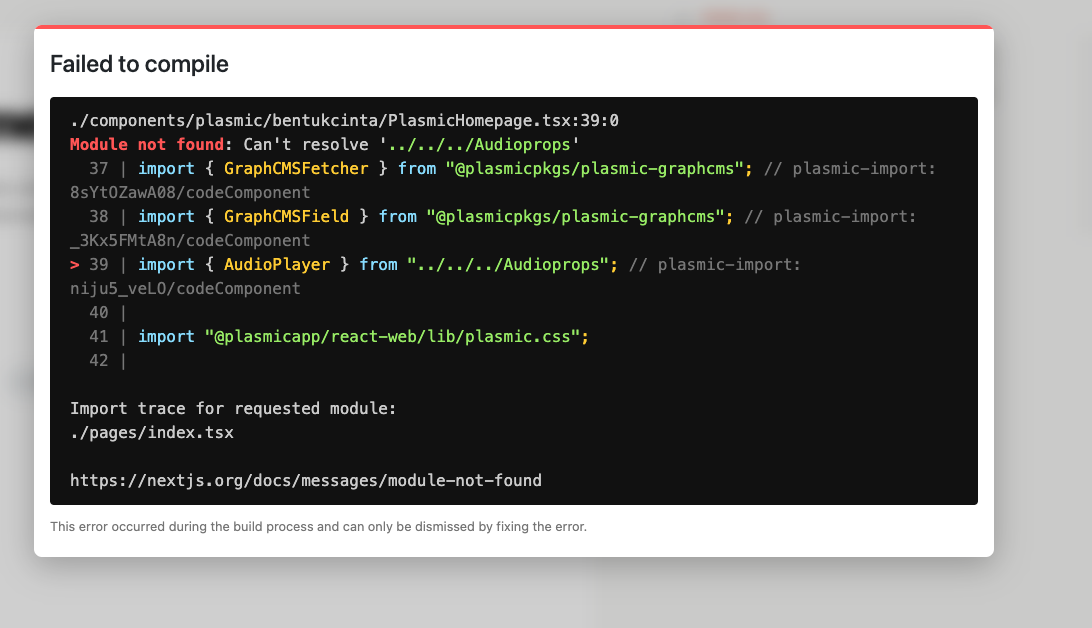
Task: Click "Import trace for requested module:" text
Action: tap(233, 409)
